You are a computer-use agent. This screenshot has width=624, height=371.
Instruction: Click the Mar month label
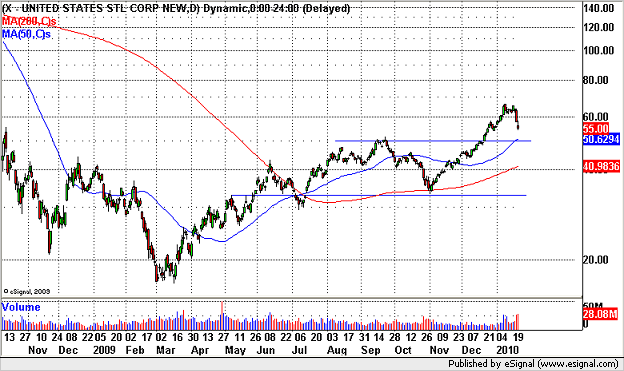165,350
